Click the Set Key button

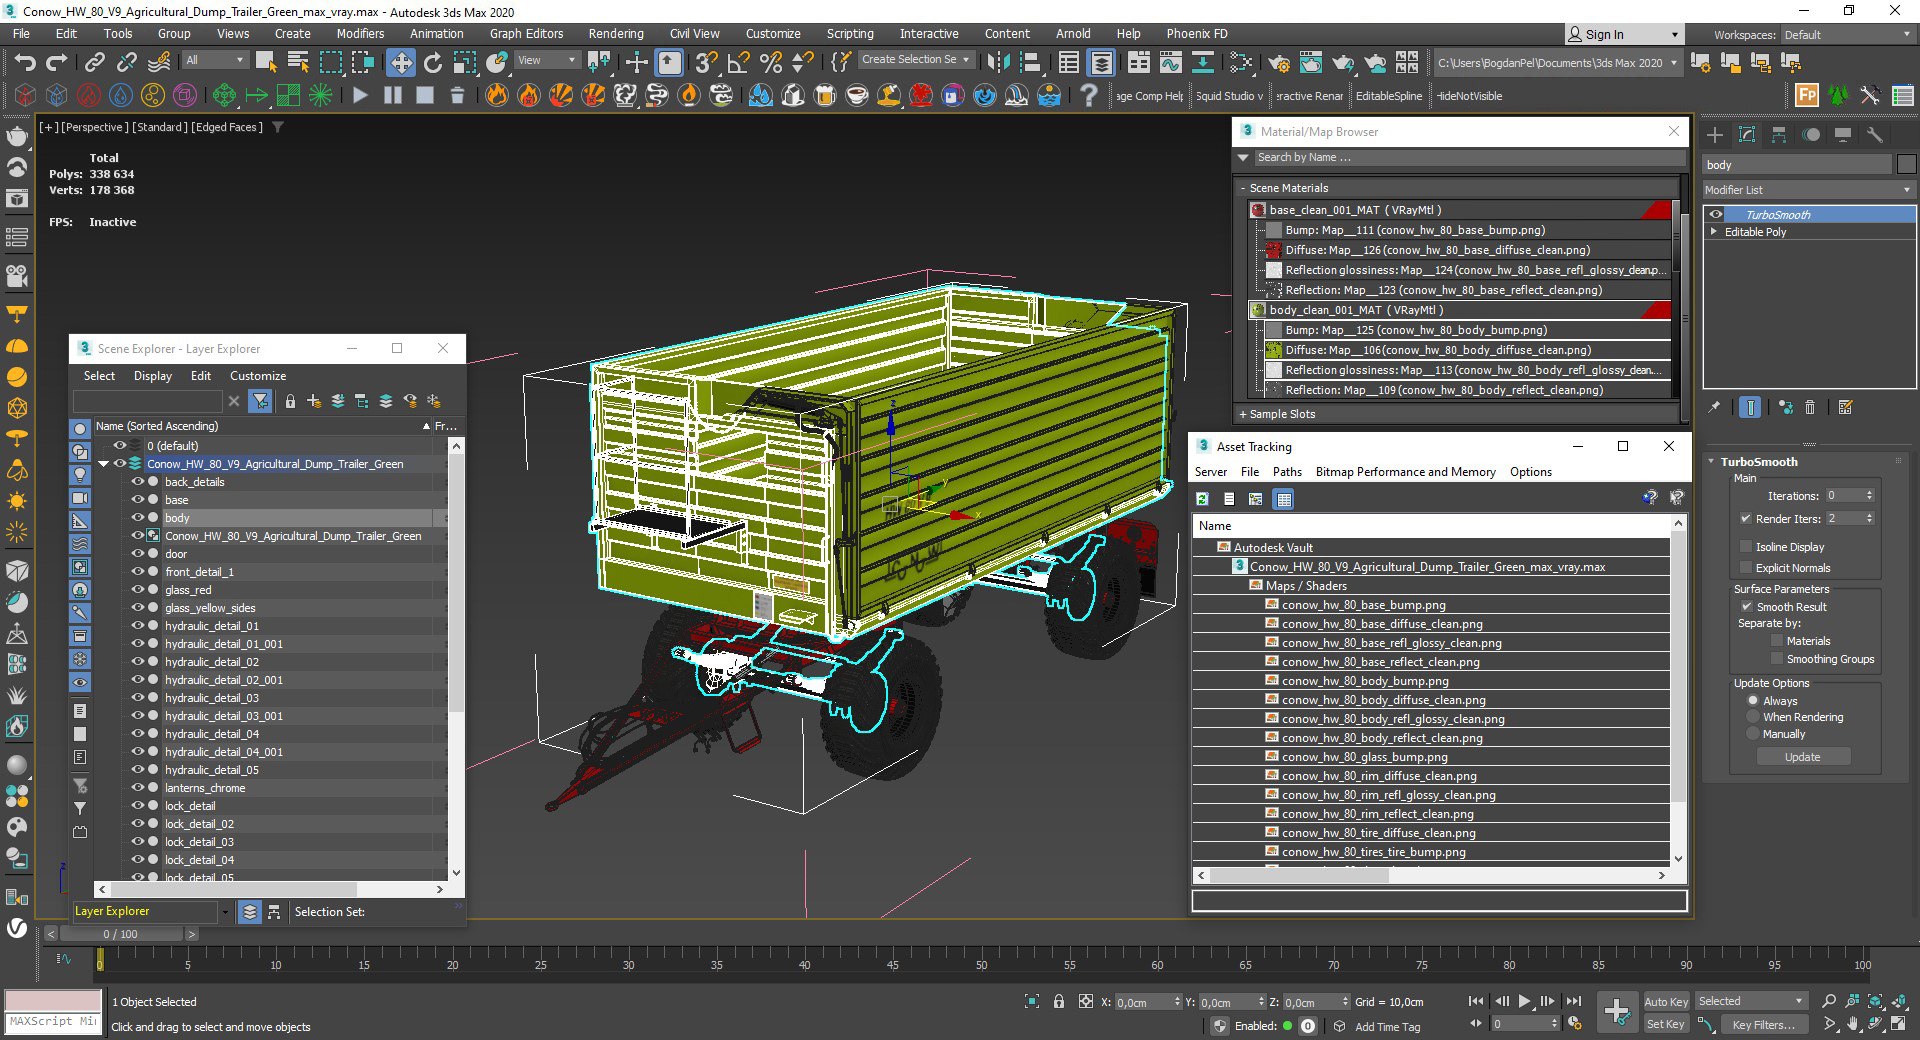(x=1665, y=1024)
